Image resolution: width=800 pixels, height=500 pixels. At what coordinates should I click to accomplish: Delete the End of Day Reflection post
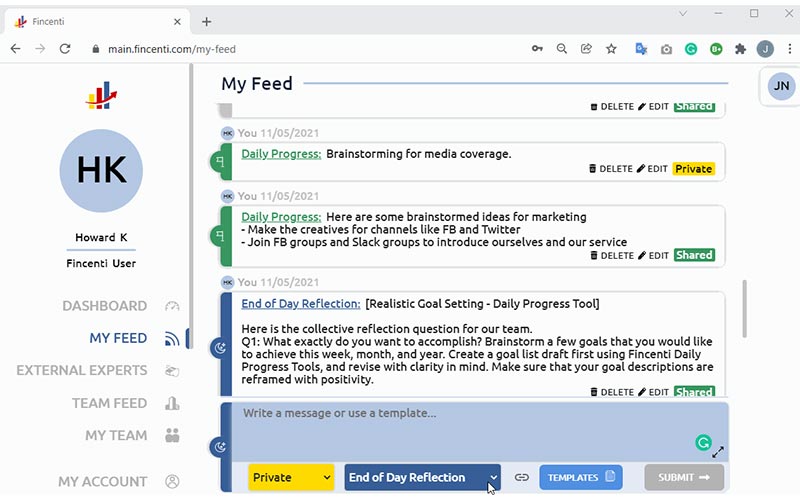(x=612, y=392)
